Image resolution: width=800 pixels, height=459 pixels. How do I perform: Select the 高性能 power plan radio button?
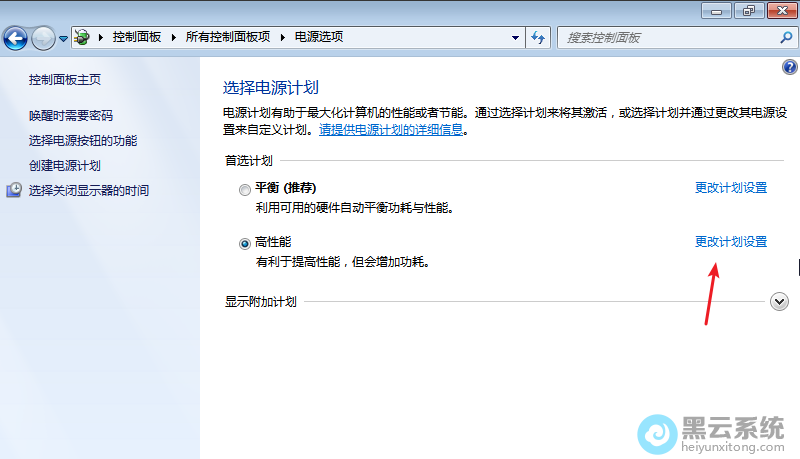[245, 243]
